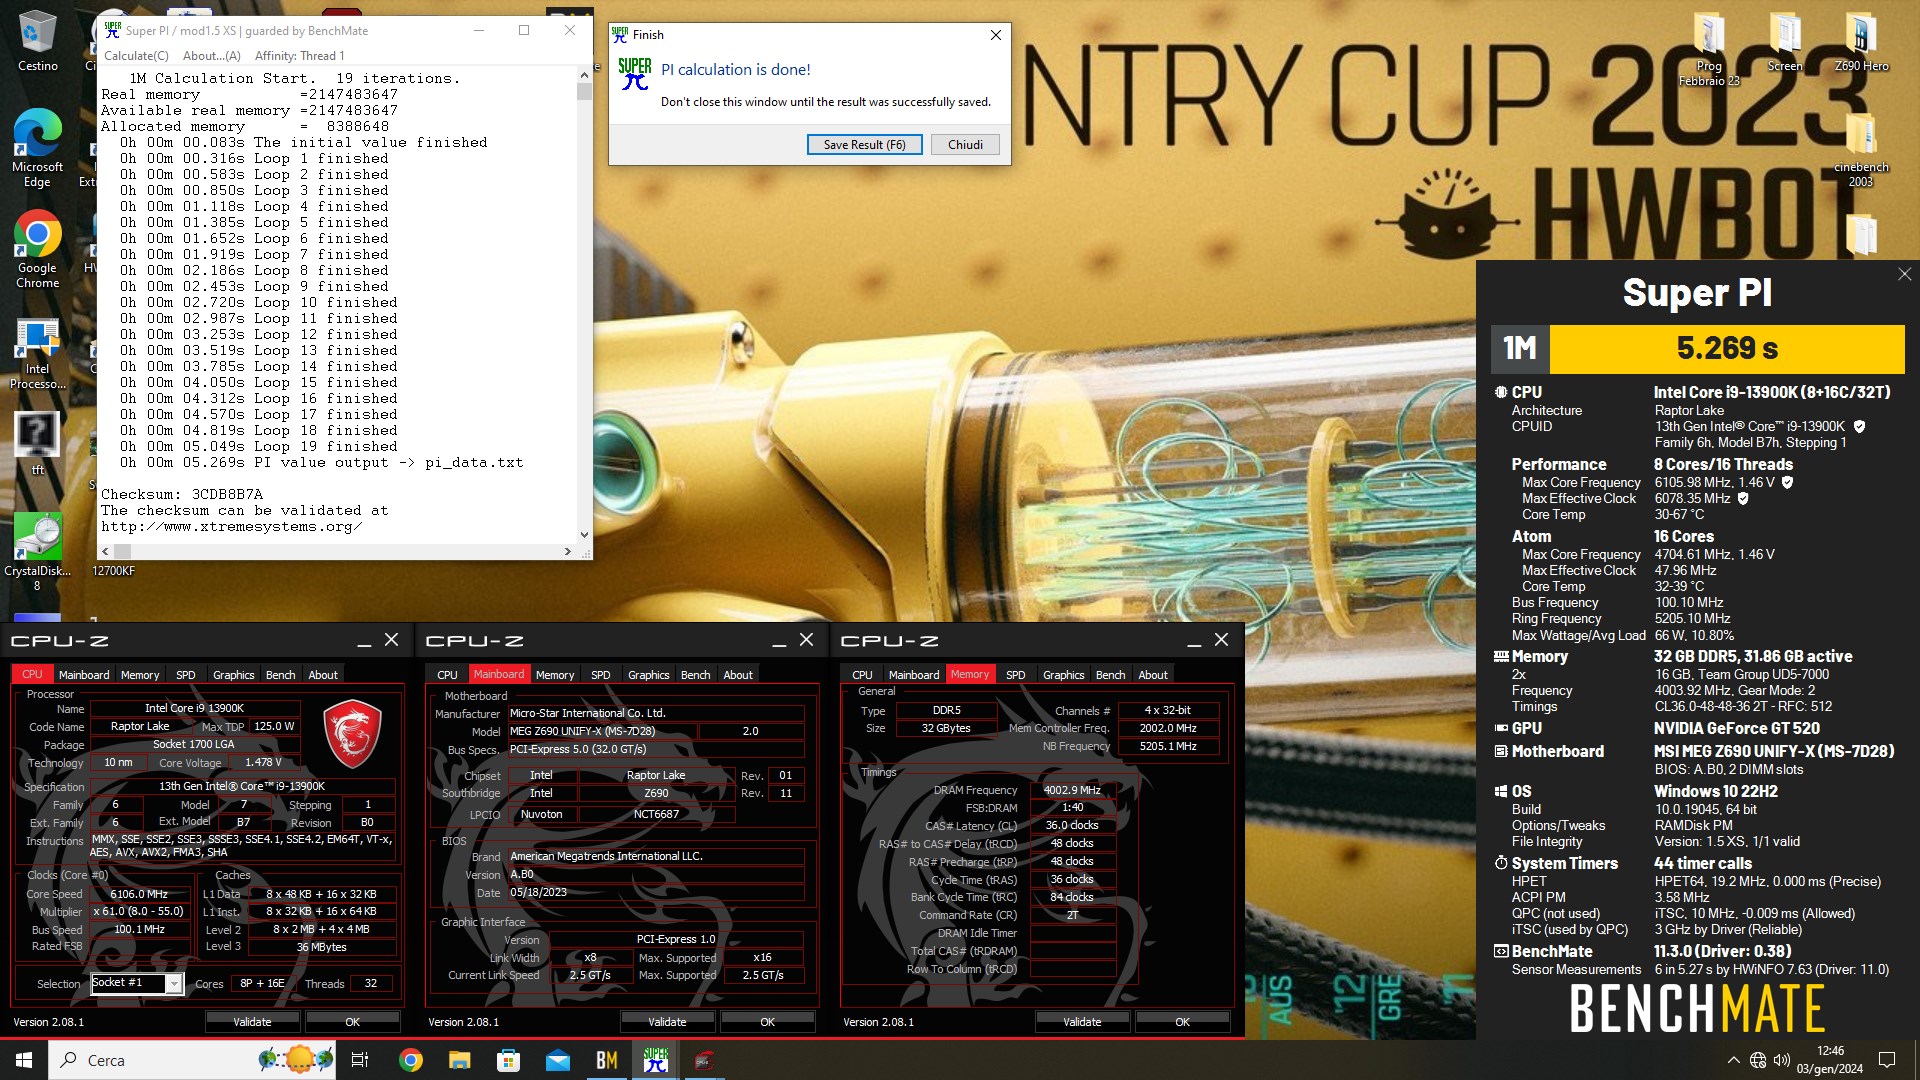This screenshot has width=1920, height=1080.
Task: Open the tft desktop icon
Action: (37, 444)
